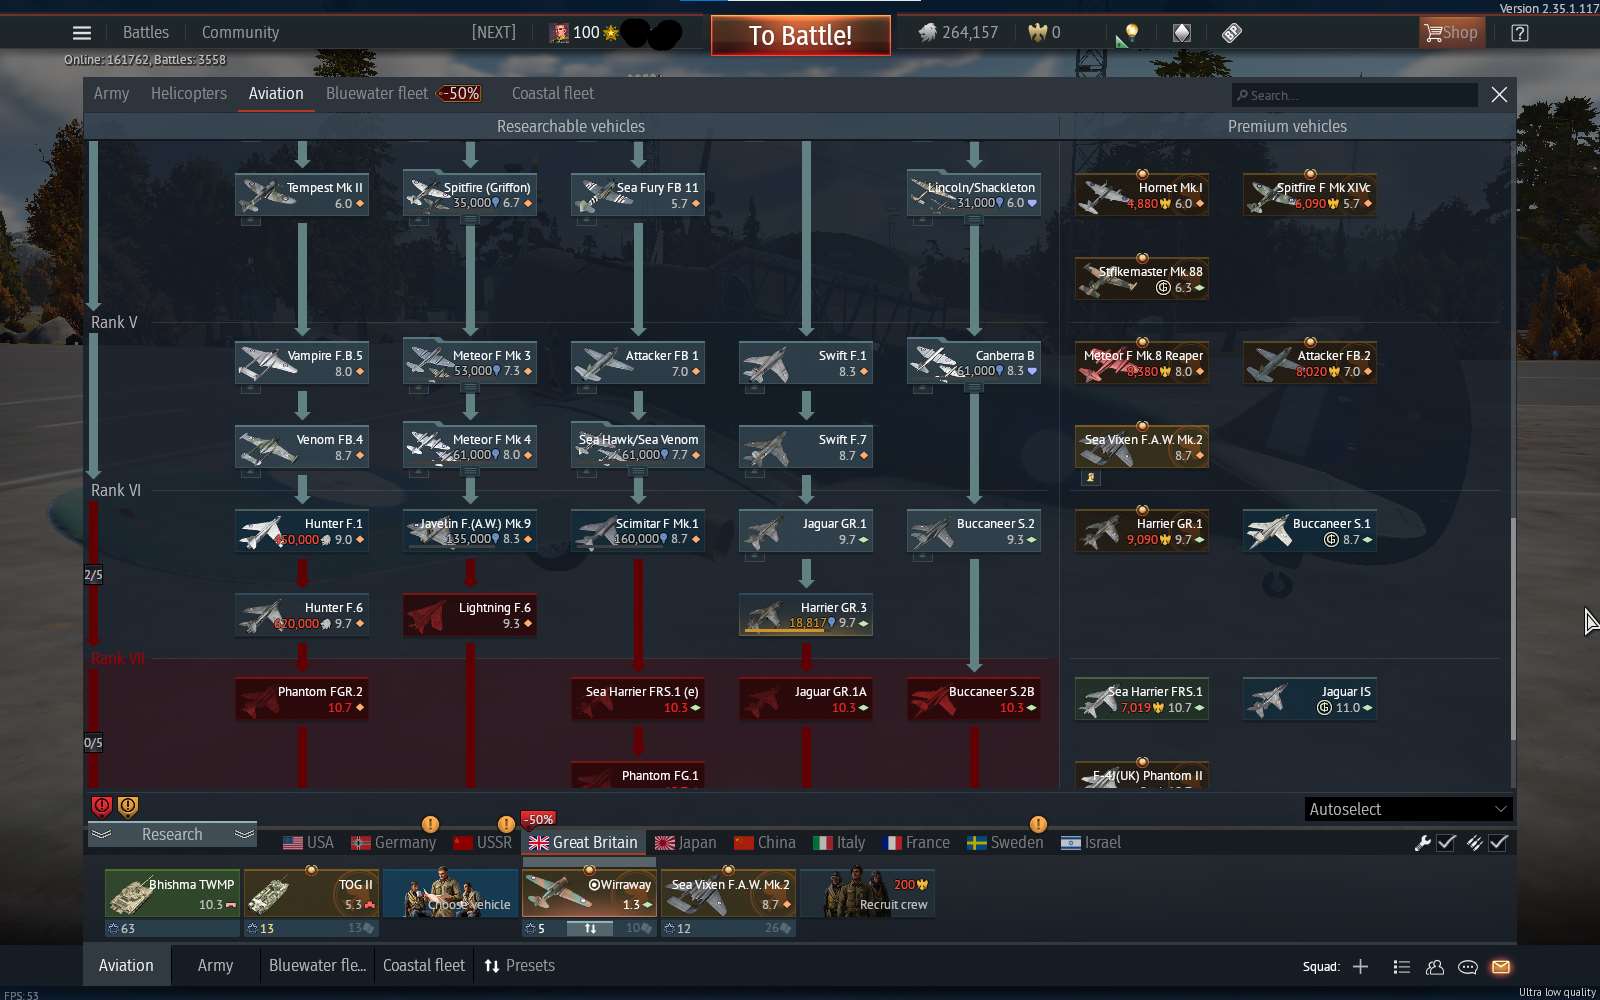
Task: Select the China nation tab
Action: (765, 843)
